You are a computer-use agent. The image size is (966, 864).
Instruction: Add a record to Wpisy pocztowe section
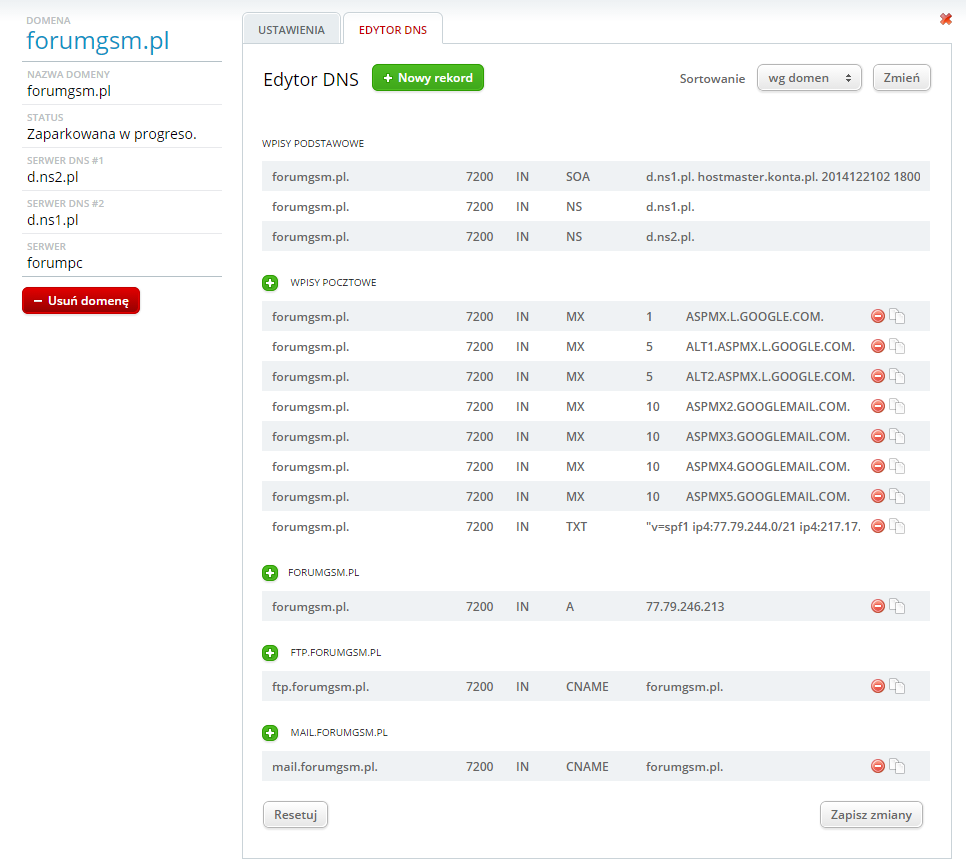tap(270, 283)
